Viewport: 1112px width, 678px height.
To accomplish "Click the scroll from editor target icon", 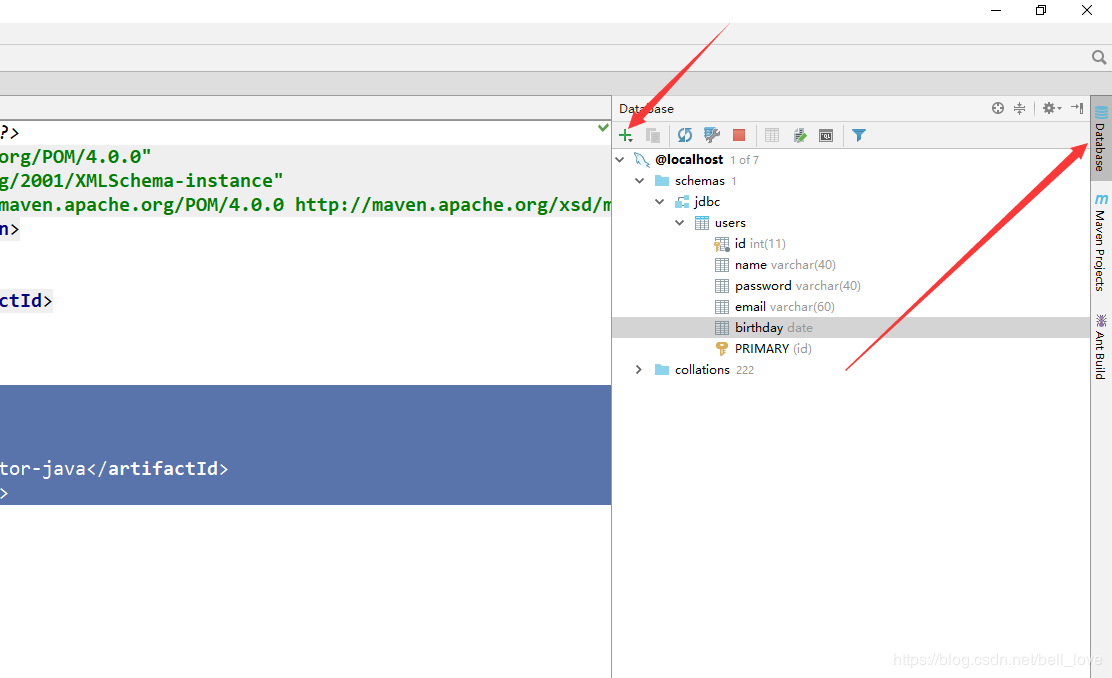I will 998,109.
